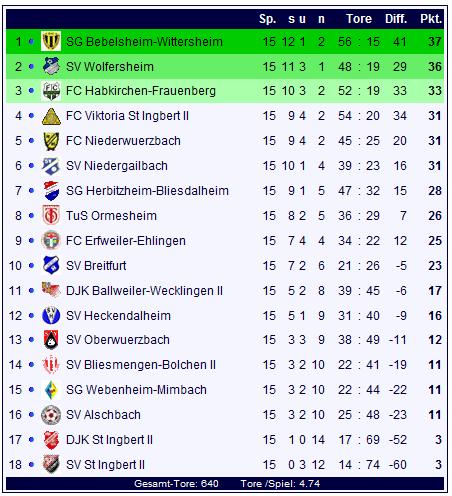
Task: Click blue dot beside rank 6 Niedergailbach
Action: [x=31, y=165]
